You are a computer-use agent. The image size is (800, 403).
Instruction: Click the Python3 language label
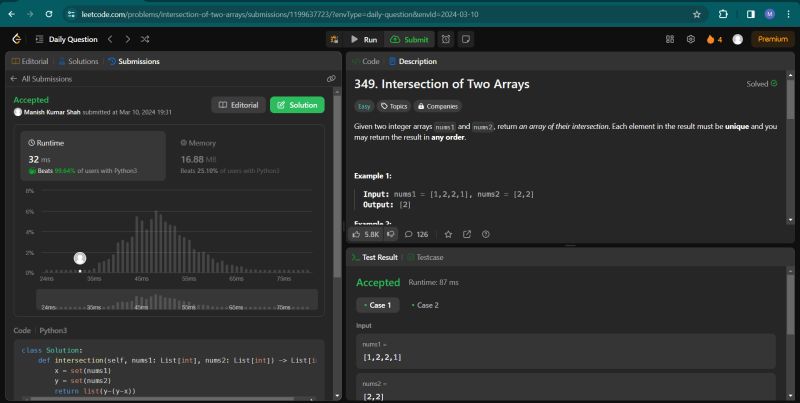tap(53, 331)
